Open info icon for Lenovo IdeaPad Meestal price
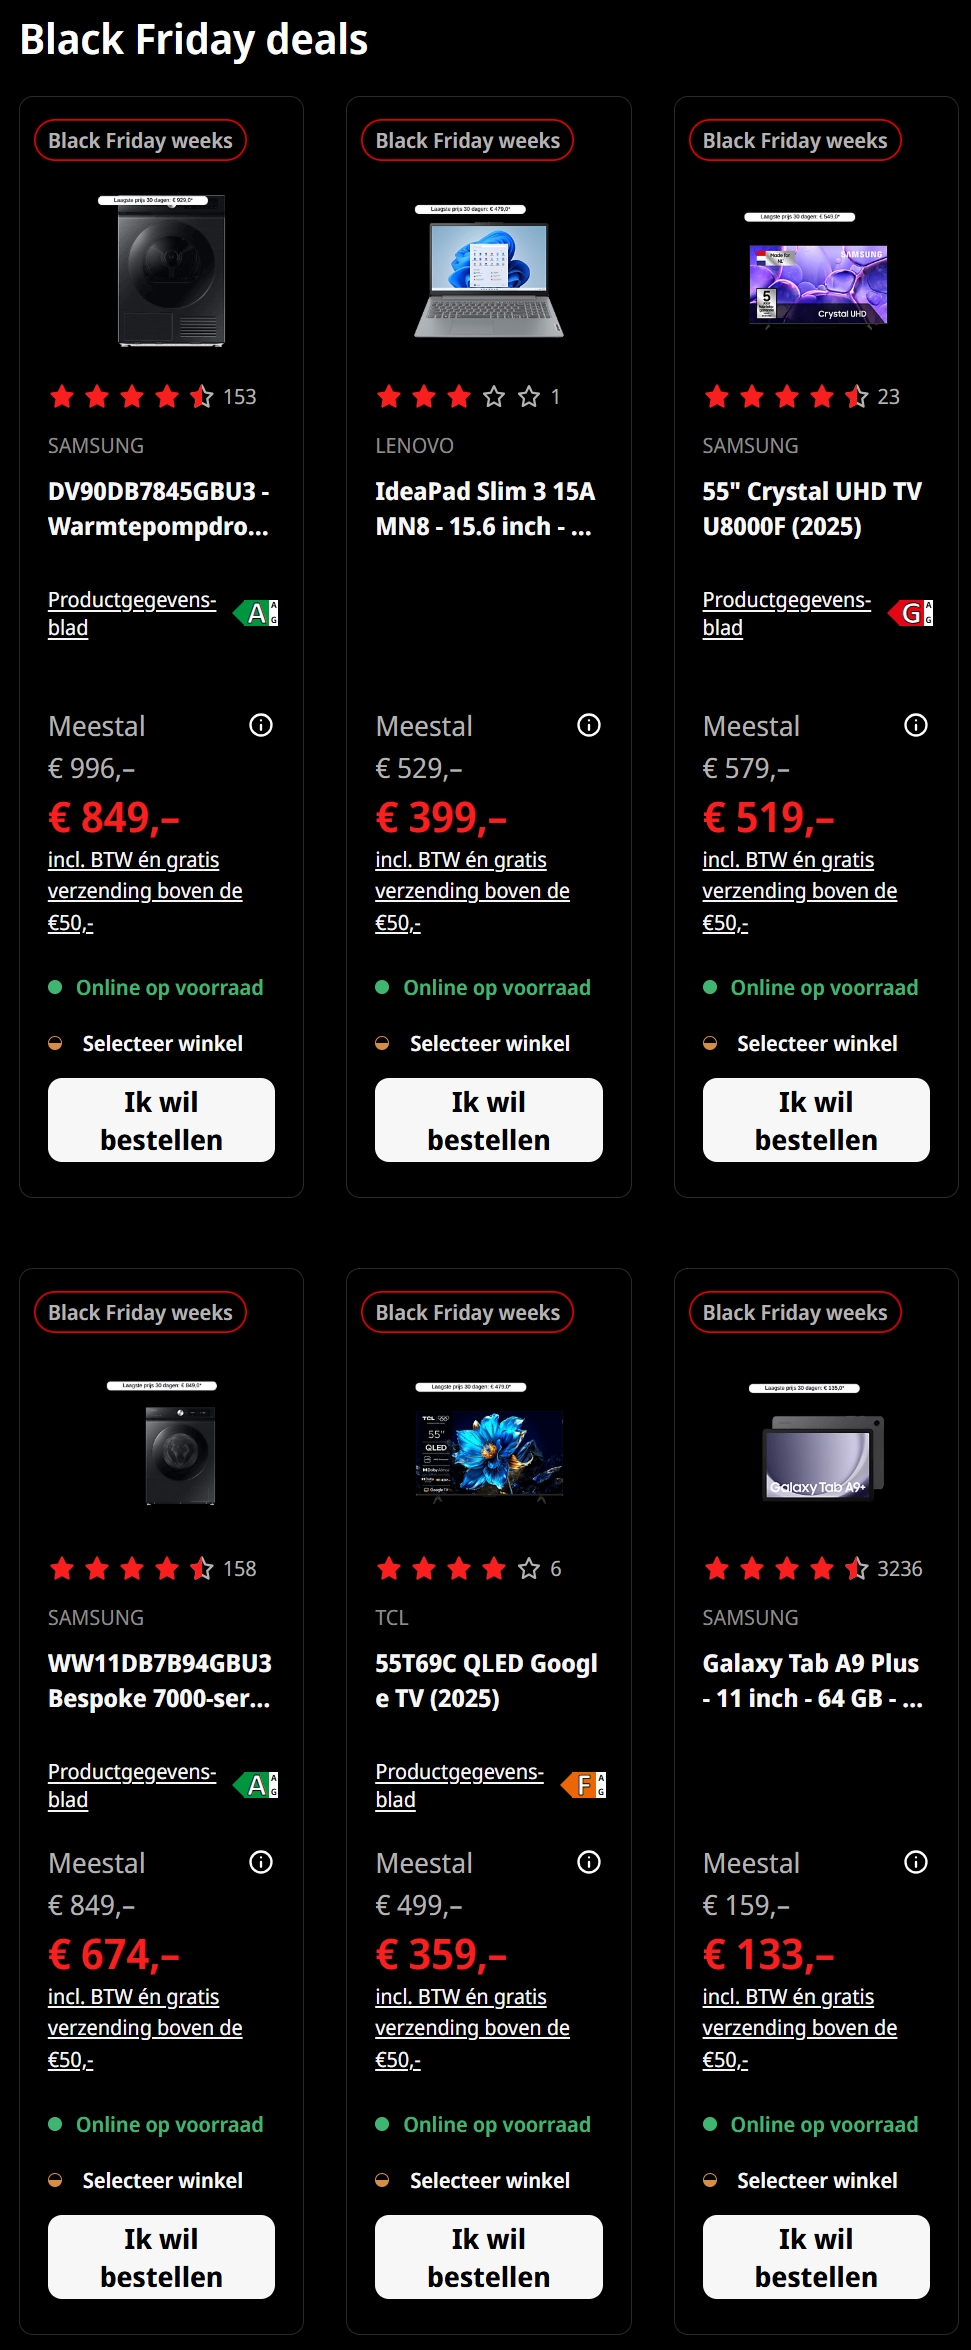 click(589, 725)
